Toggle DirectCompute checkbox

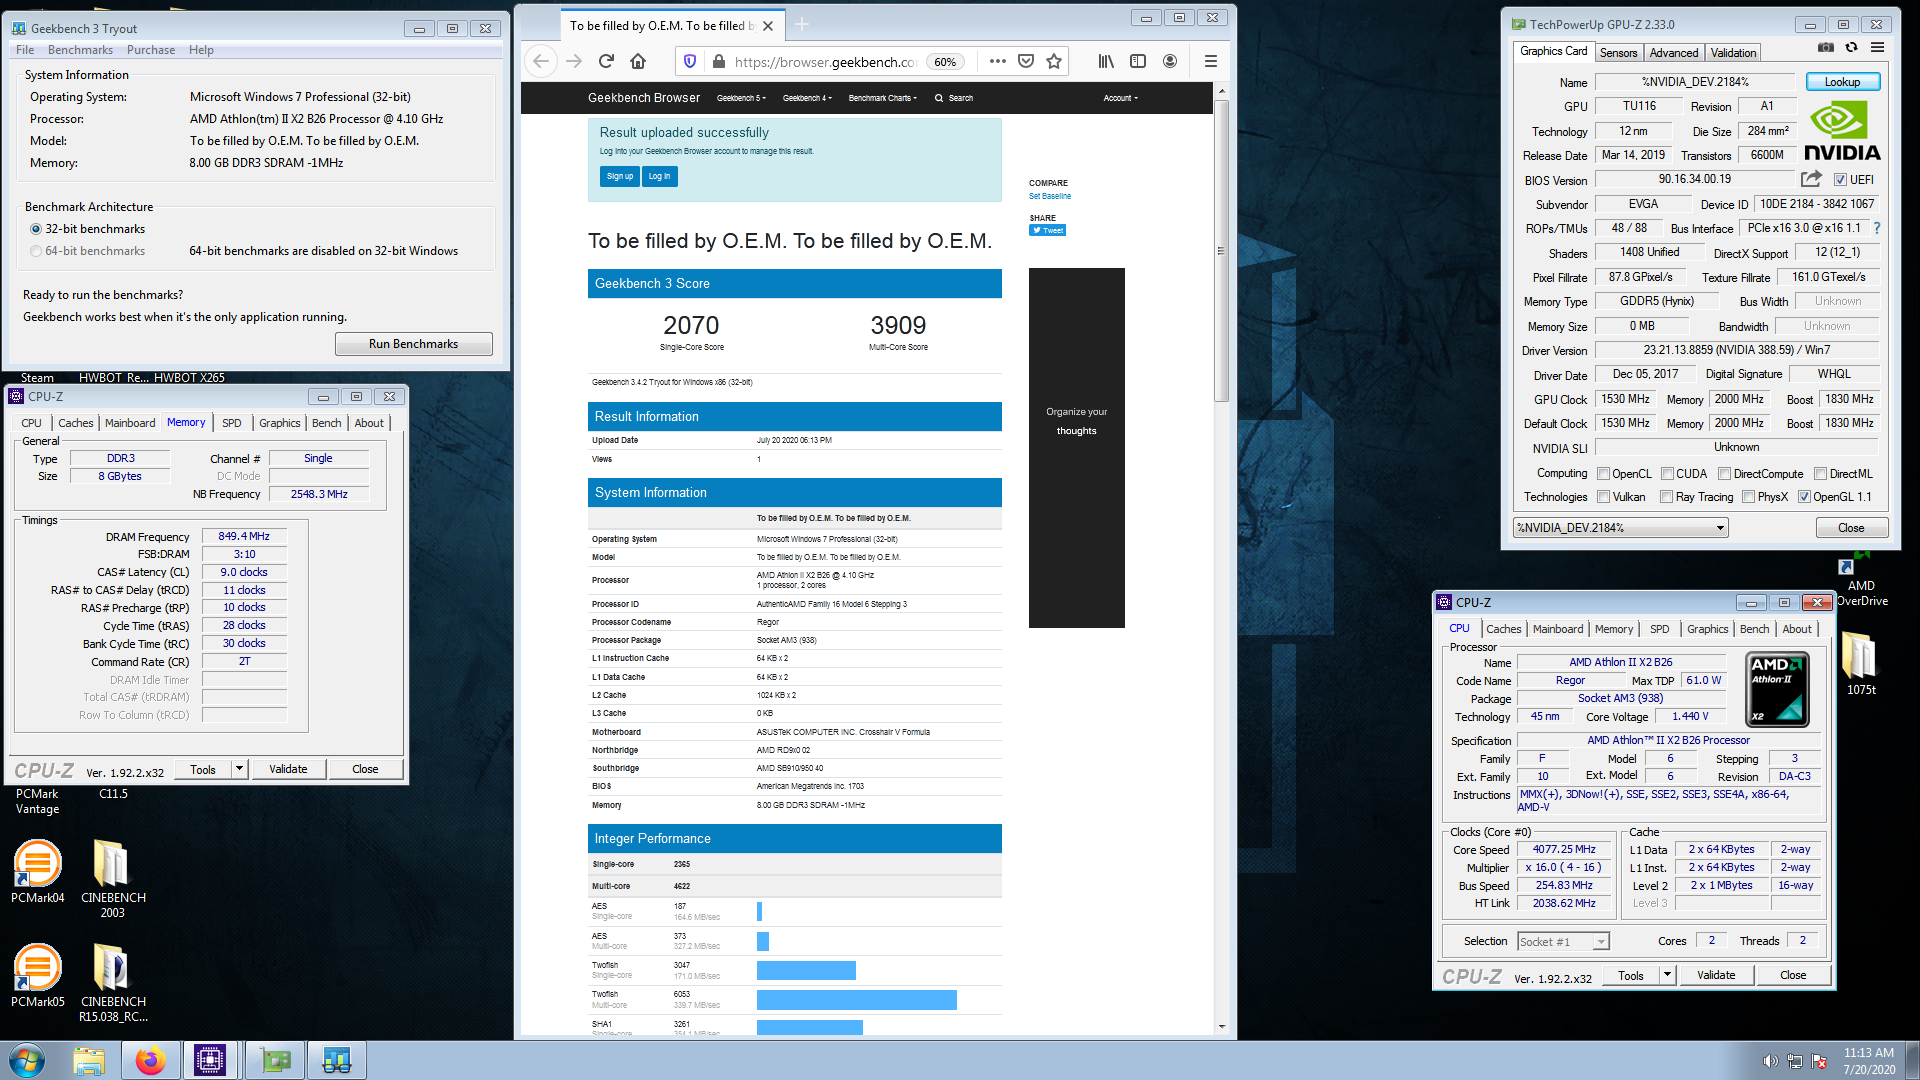coord(1724,474)
